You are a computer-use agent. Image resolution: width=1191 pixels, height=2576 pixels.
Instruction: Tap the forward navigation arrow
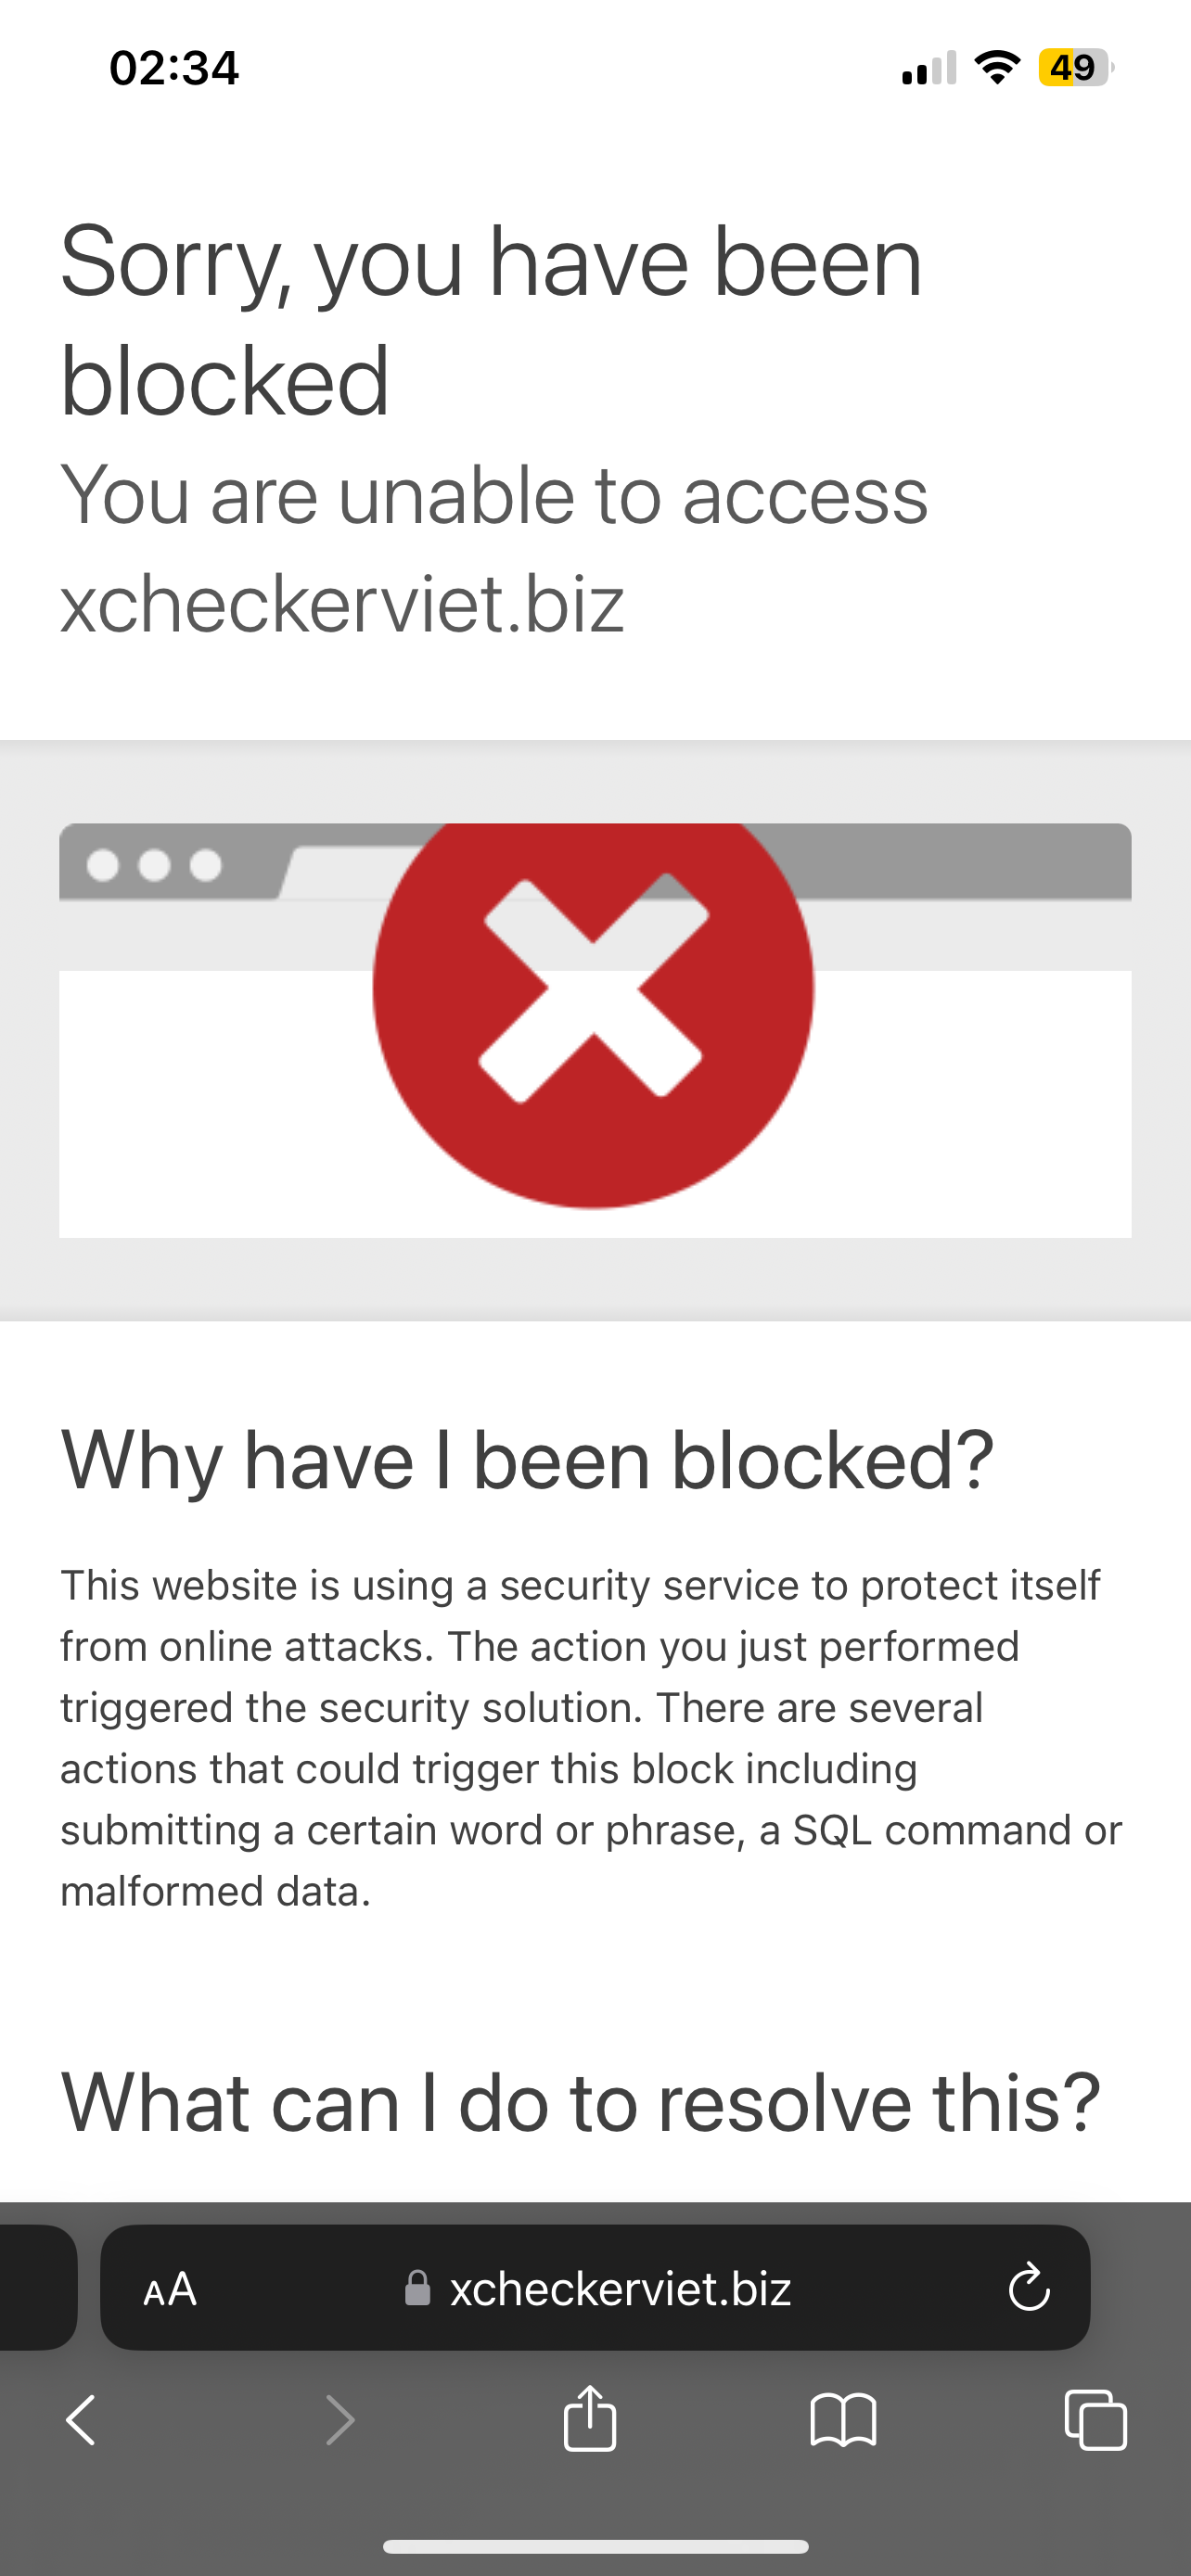tap(340, 2420)
